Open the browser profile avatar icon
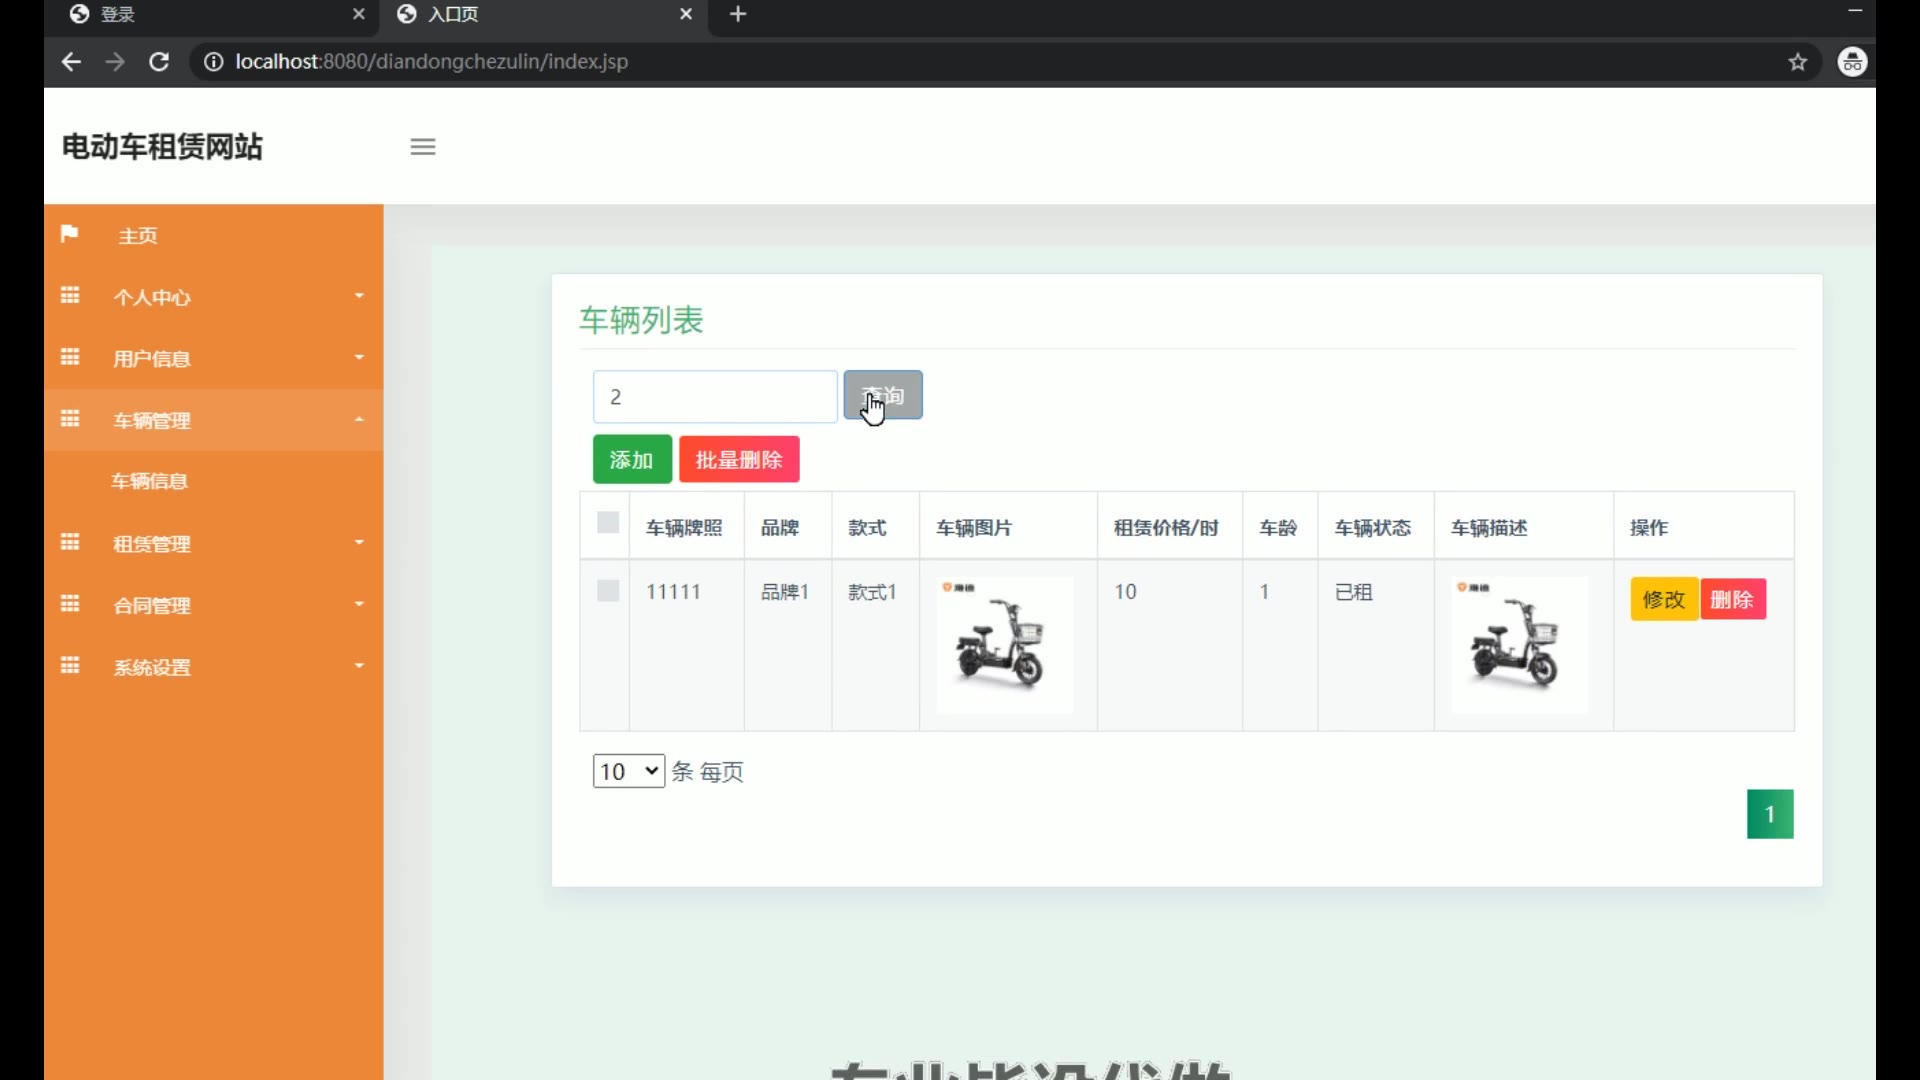 (x=1853, y=62)
